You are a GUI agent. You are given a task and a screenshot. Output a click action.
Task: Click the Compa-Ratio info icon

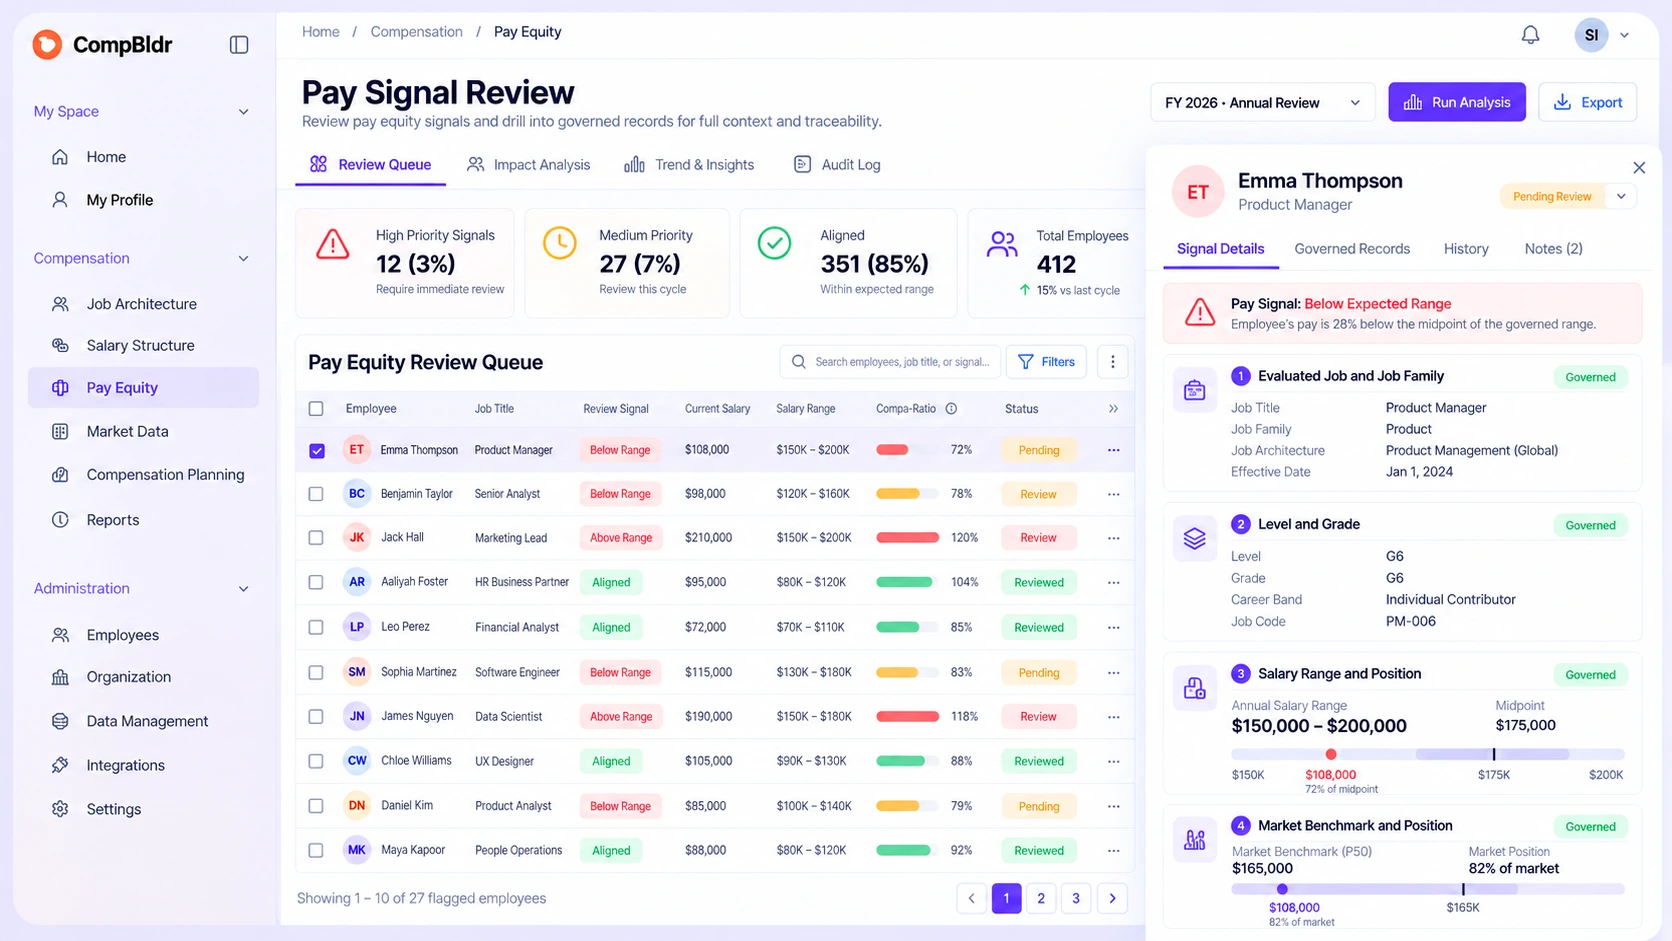951,409
